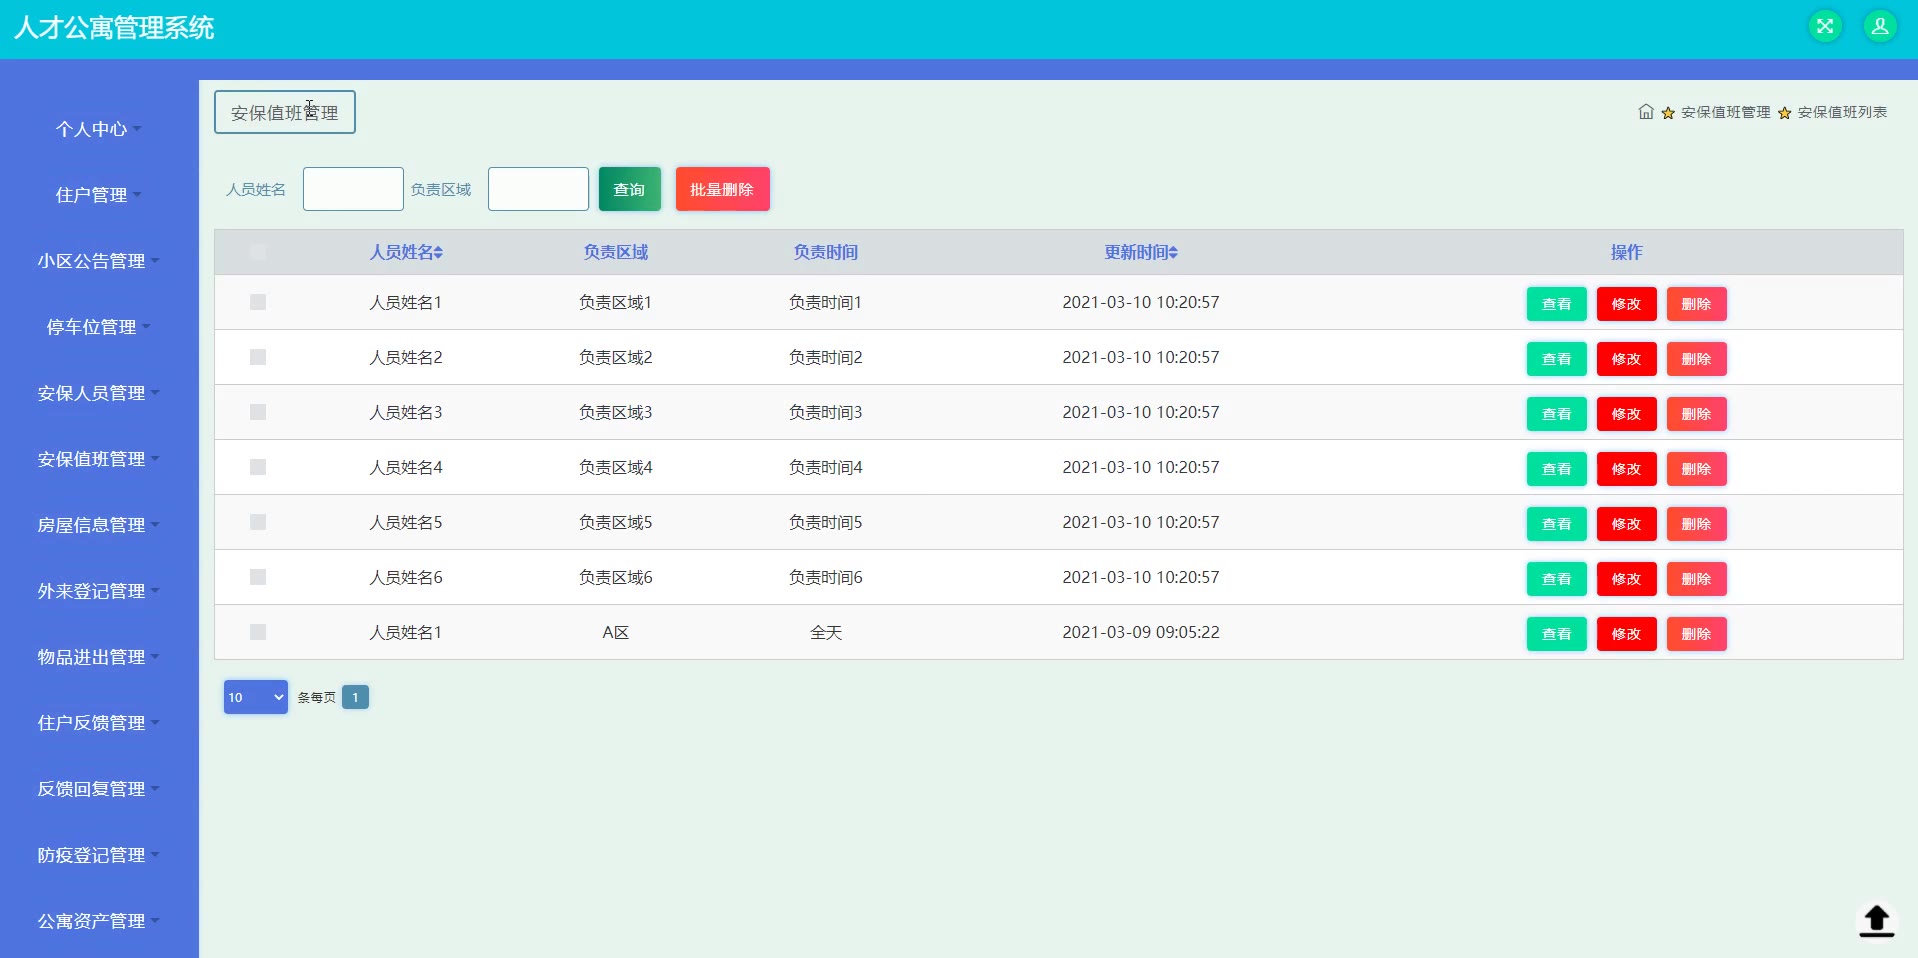Click the fullscreen toggle icon in header
Screen dimensions: 1918x958
(x=1824, y=27)
